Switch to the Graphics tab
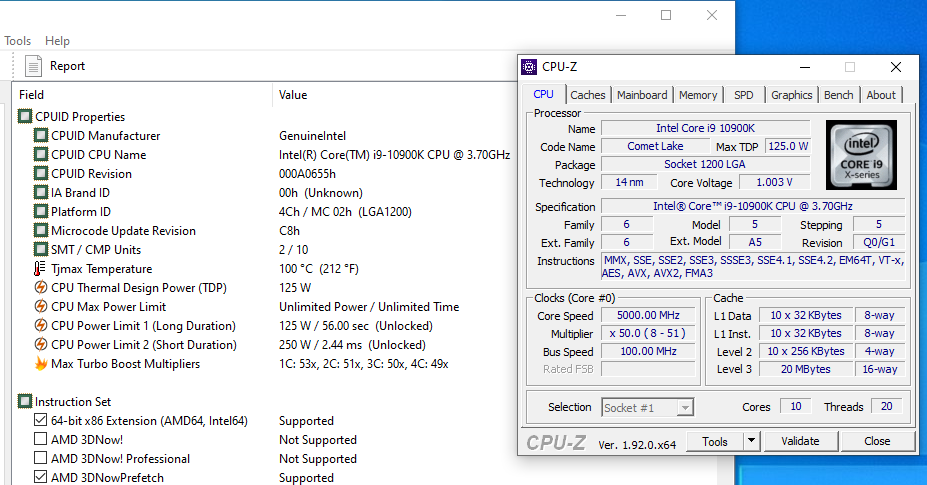 pos(792,95)
